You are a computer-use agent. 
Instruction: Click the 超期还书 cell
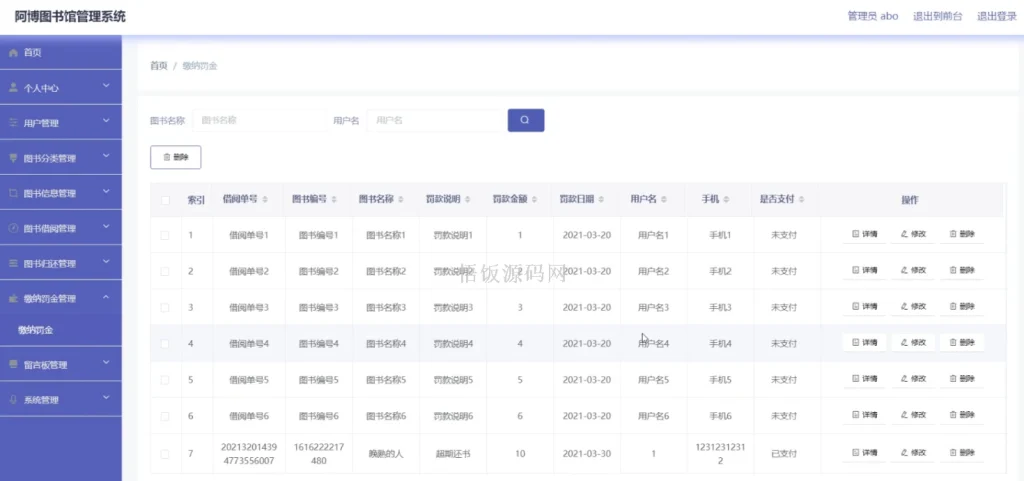point(453,454)
